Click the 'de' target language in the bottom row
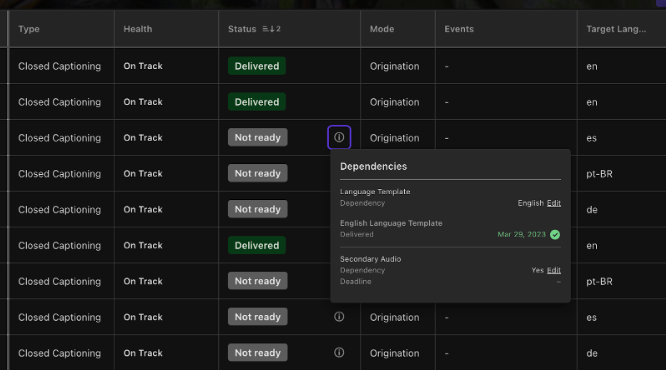 coord(592,353)
